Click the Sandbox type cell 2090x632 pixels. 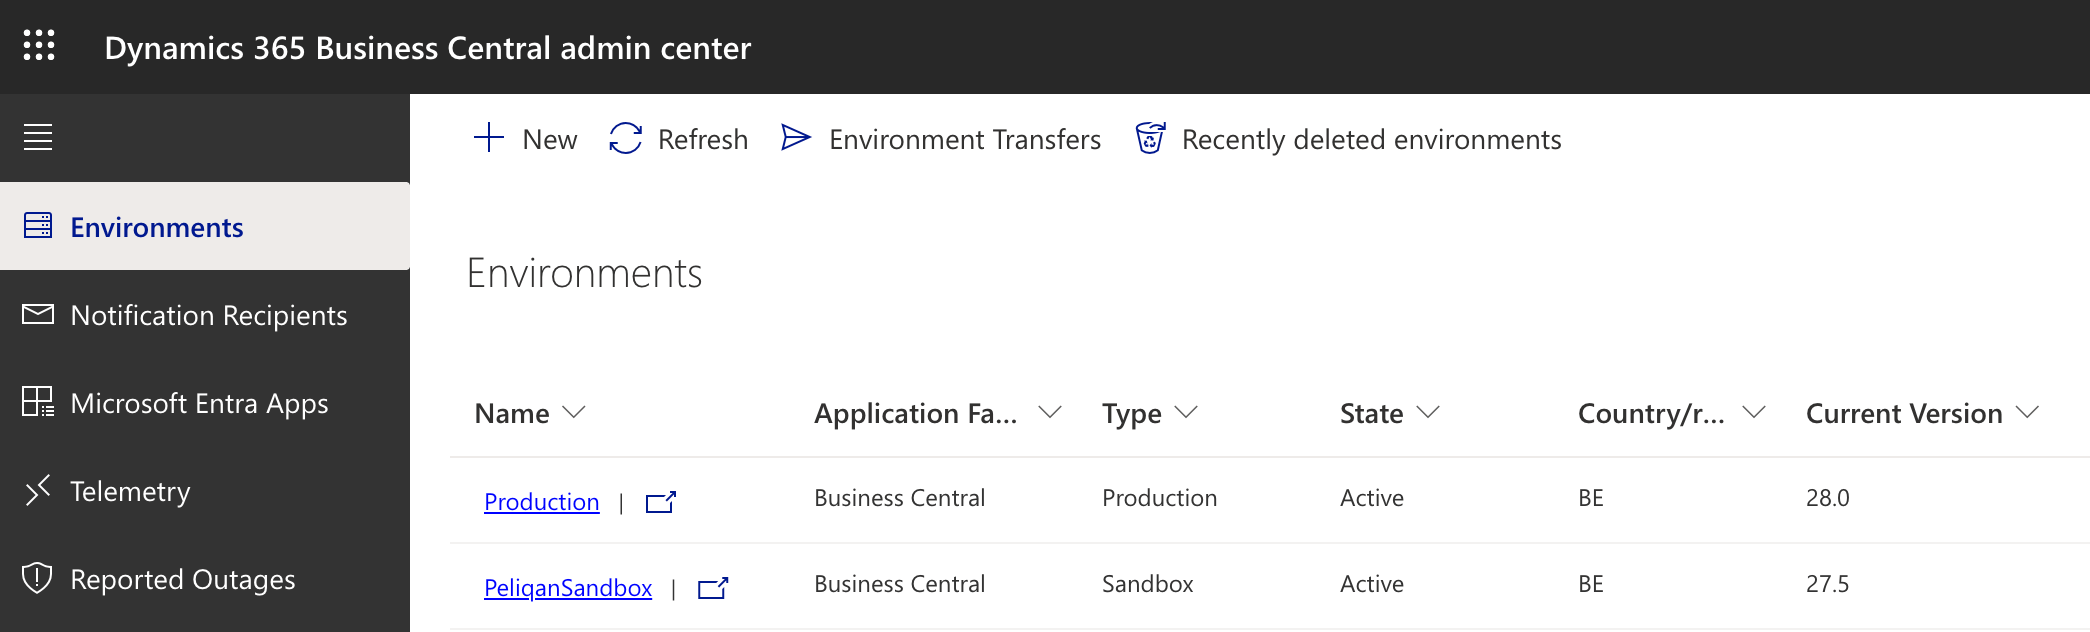point(1148,584)
